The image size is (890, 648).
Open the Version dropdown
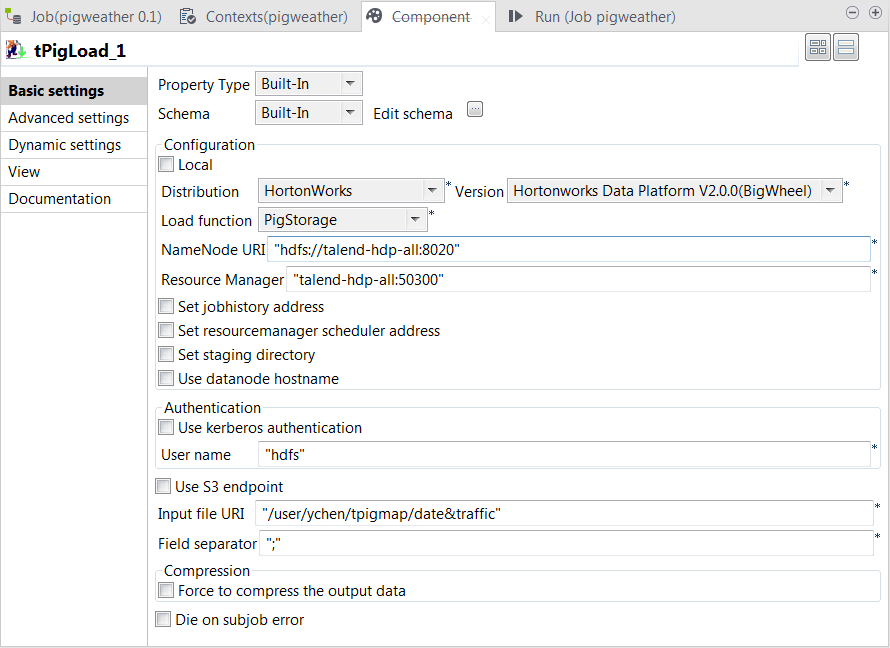pos(830,190)
